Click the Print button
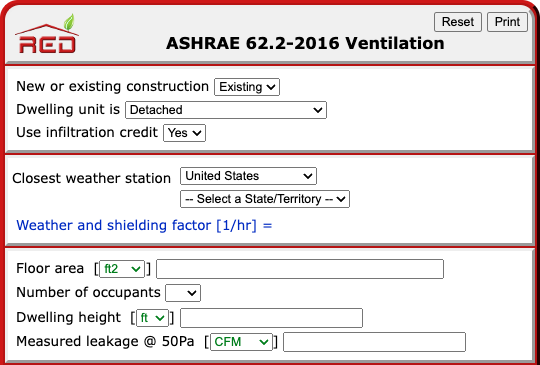The height and width of the screenshot is (365, 540). click(x=507, y=22)
